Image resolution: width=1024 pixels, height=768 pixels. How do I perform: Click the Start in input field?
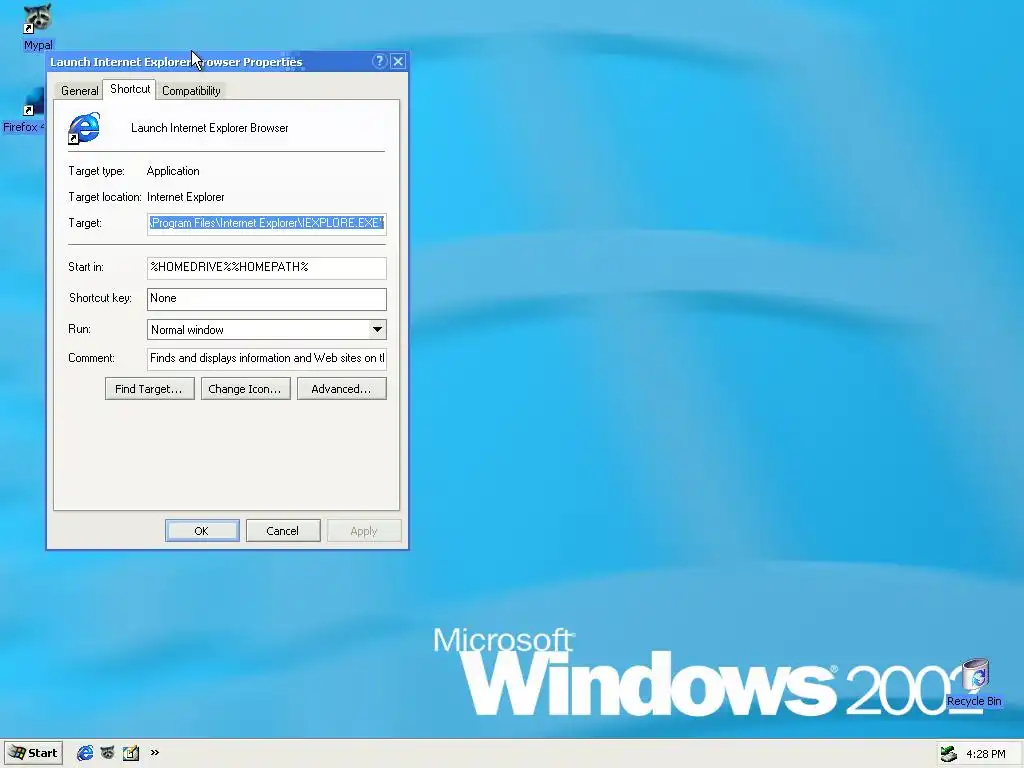click(x=266, y=267)
